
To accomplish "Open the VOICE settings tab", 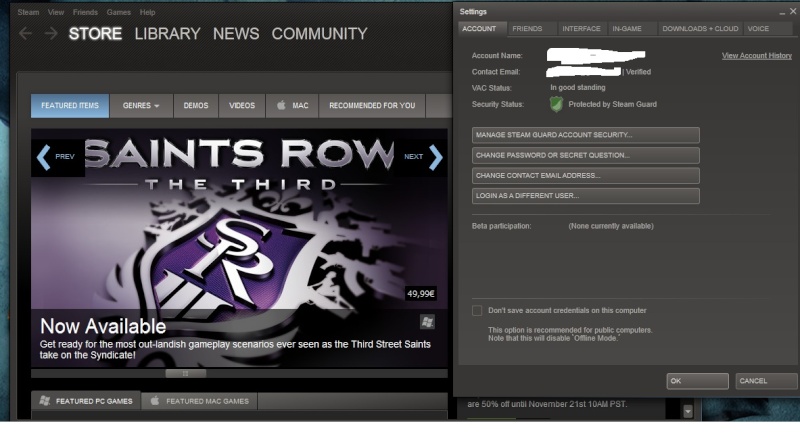I will (768, 29).
